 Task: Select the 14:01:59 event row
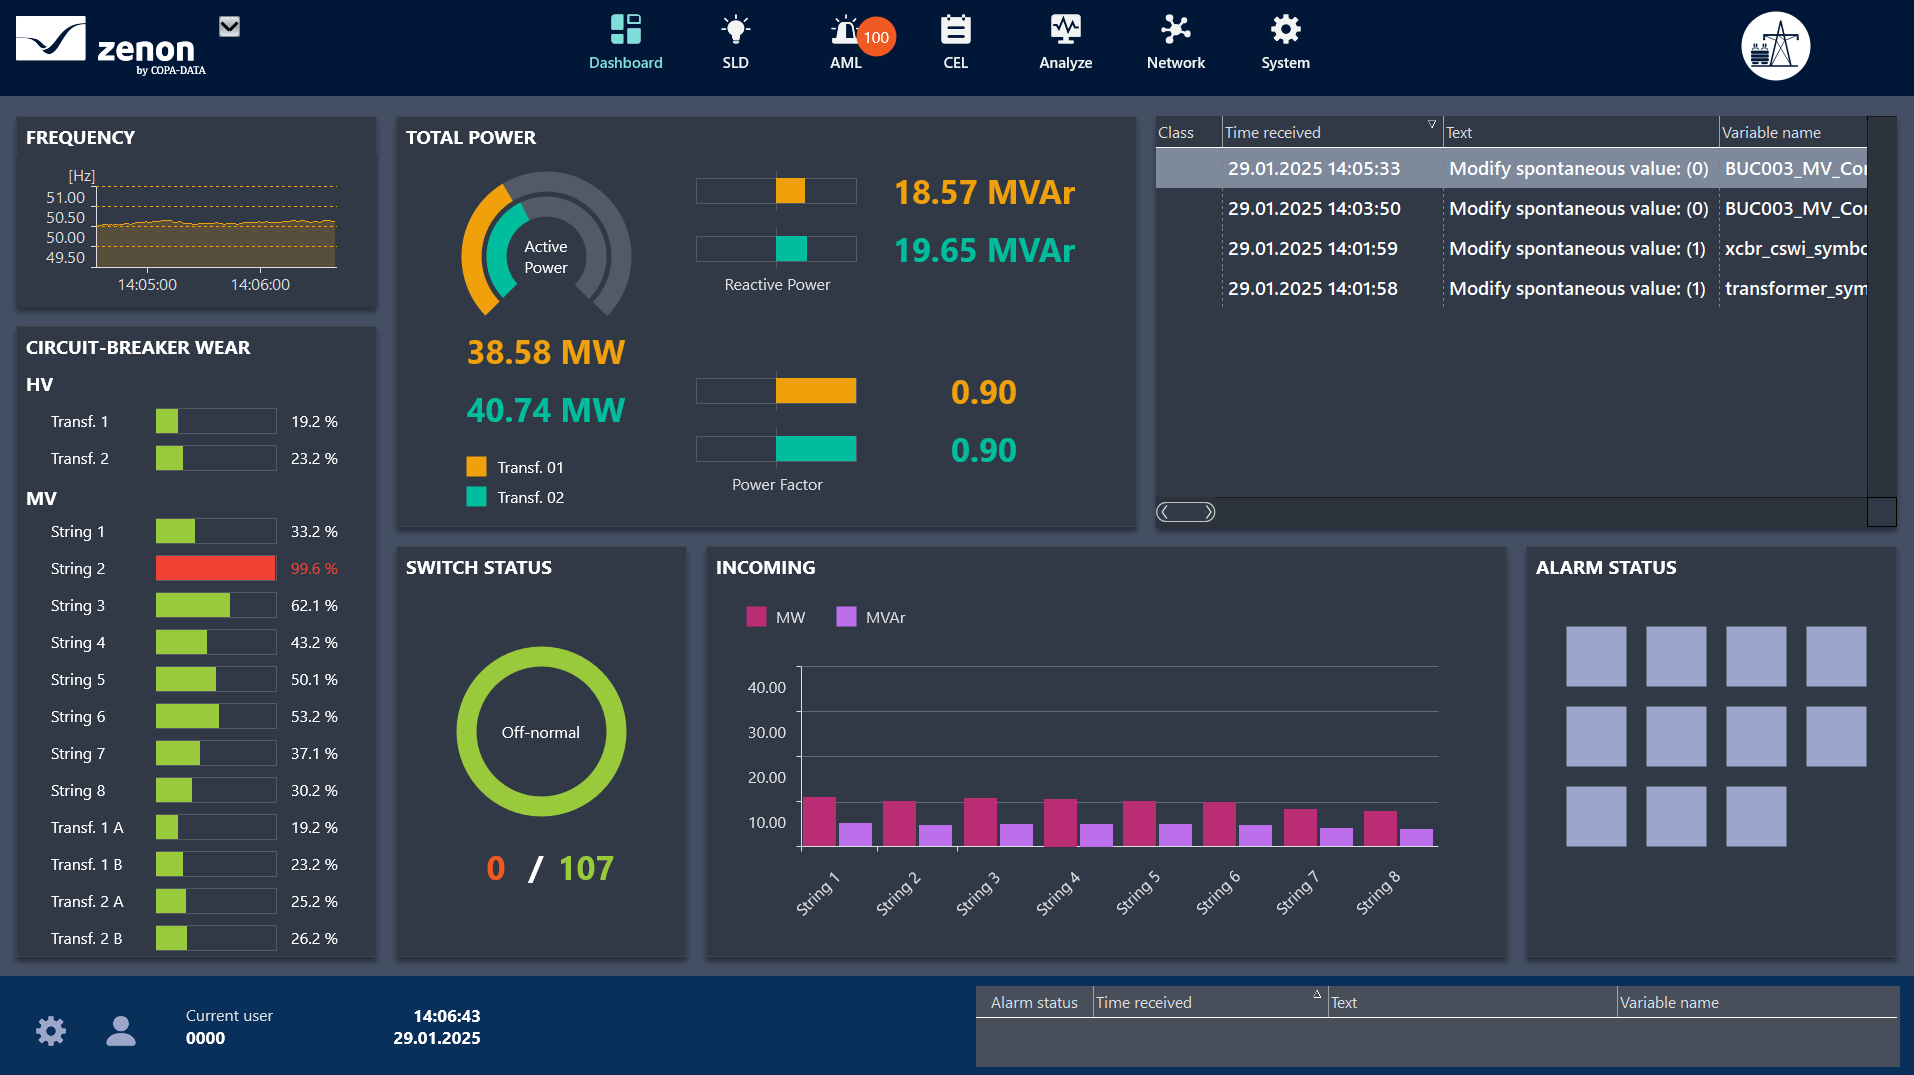[1511, 248]
